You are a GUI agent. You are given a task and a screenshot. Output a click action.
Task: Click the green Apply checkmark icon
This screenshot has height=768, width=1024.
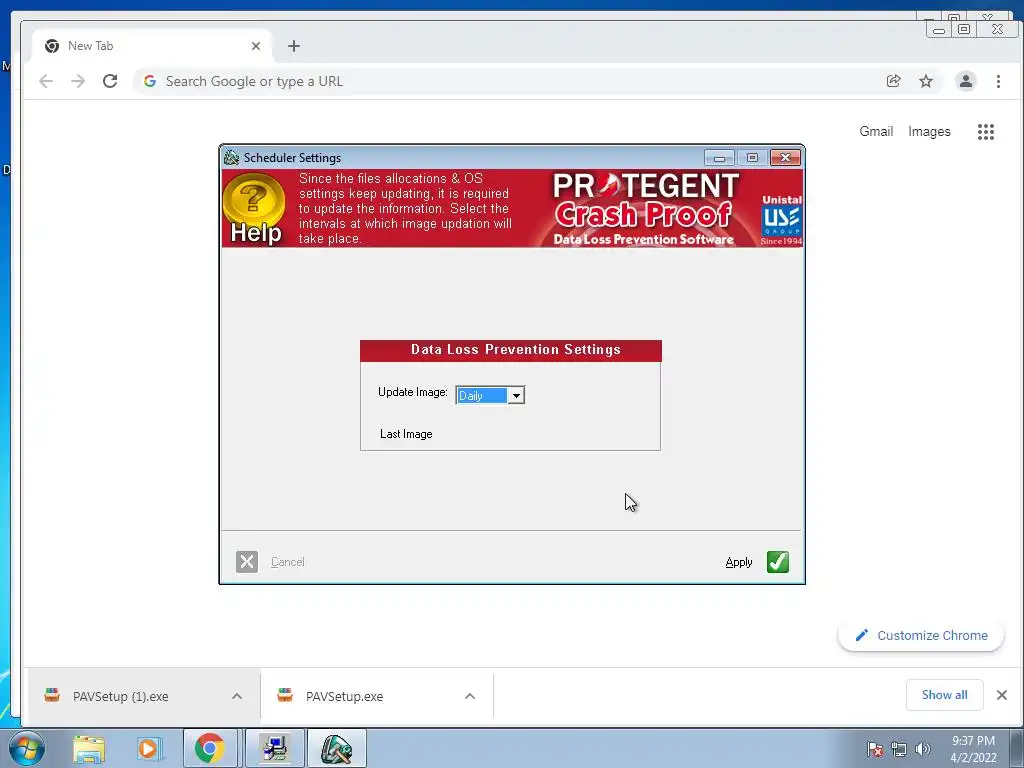777,562
